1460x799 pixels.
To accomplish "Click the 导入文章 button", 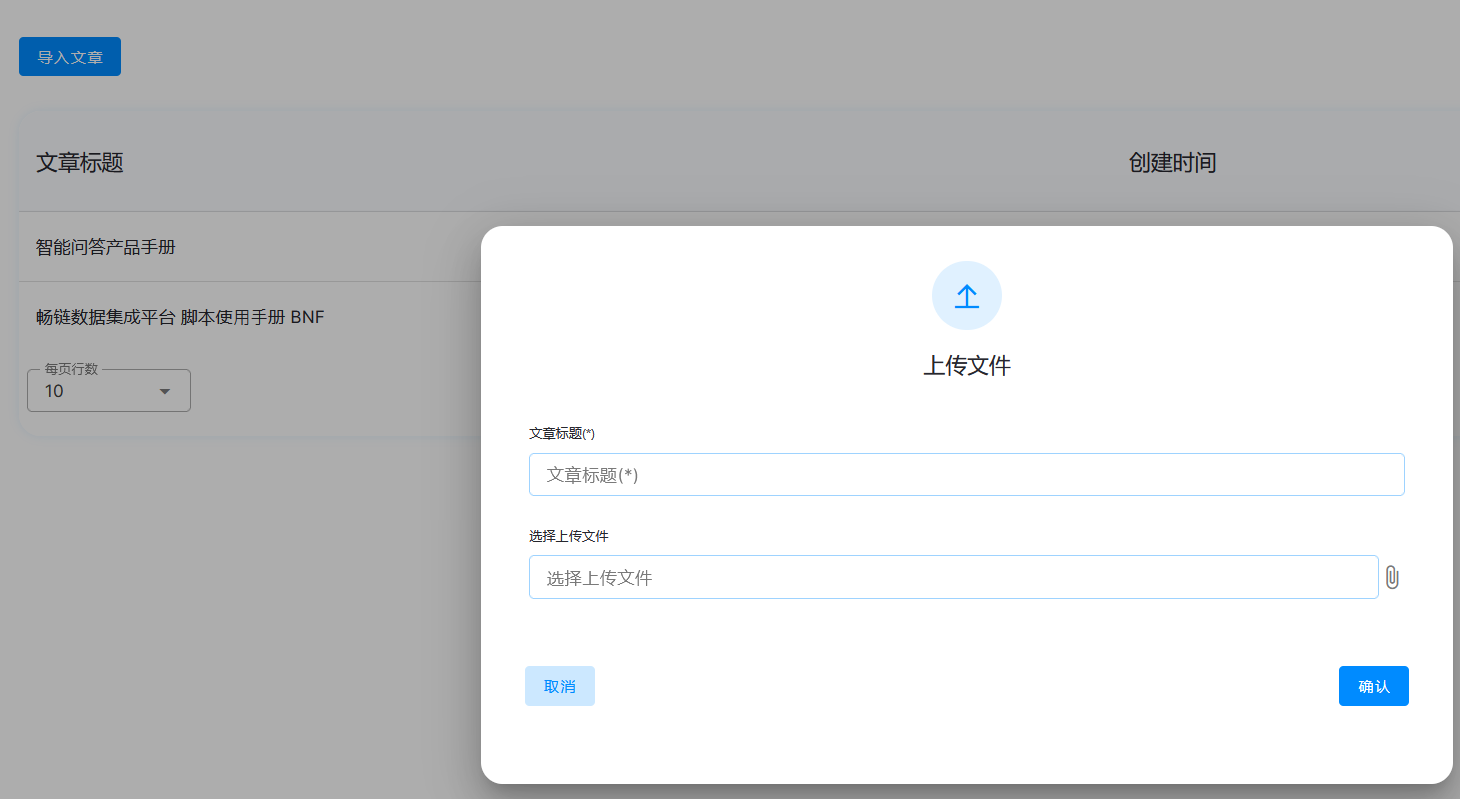I will 70,57.
